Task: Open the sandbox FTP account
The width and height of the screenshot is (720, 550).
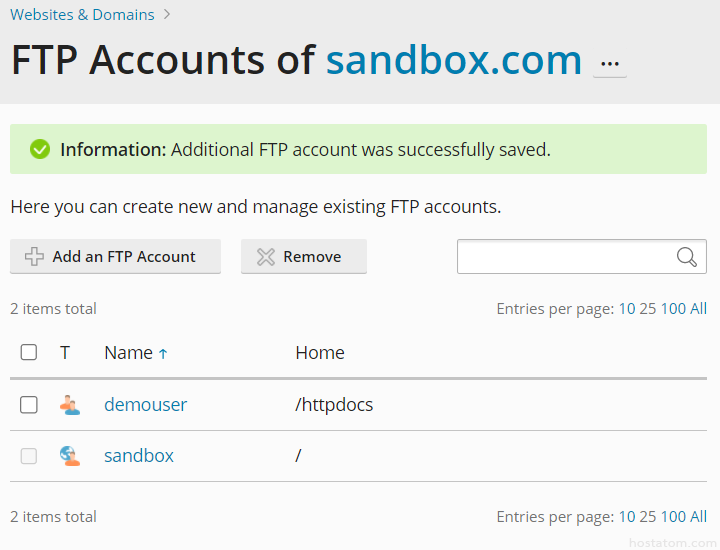Action: coord(139,456)
